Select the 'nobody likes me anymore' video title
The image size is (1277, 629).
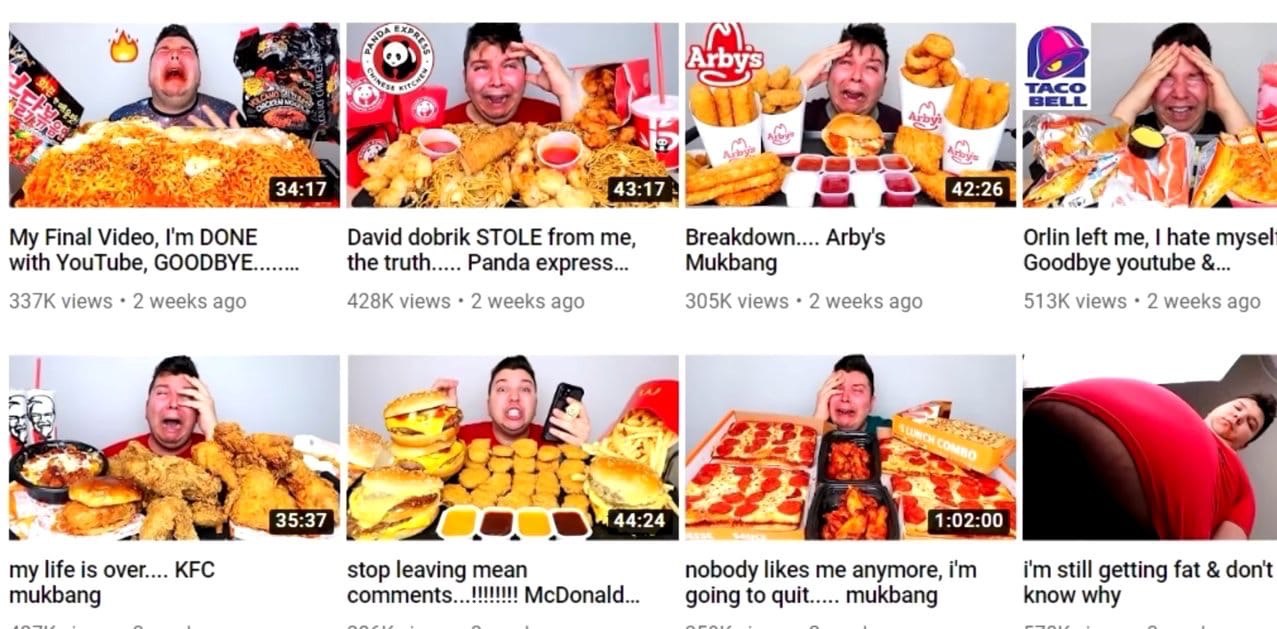[x=831, y=583]
